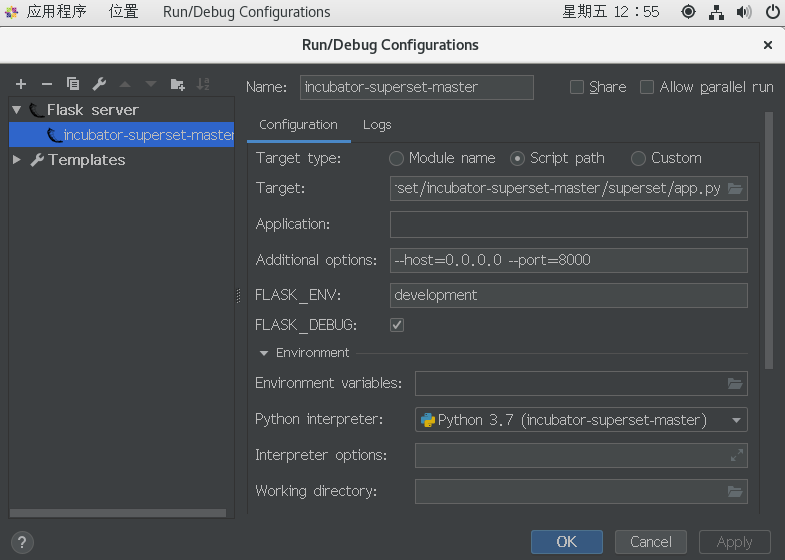
Task: Sort configurations alphabetically
Action: tap(203, 84)
